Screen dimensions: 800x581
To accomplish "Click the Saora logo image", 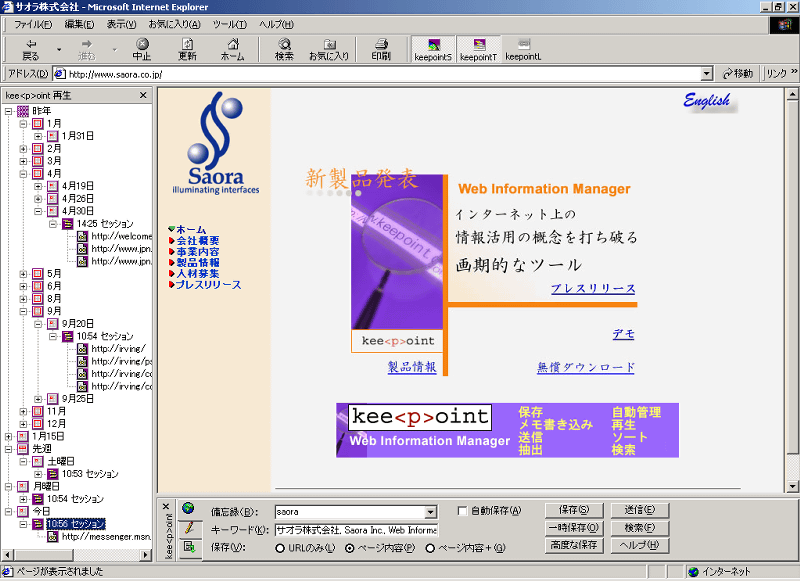I will [x=216, y=143].
